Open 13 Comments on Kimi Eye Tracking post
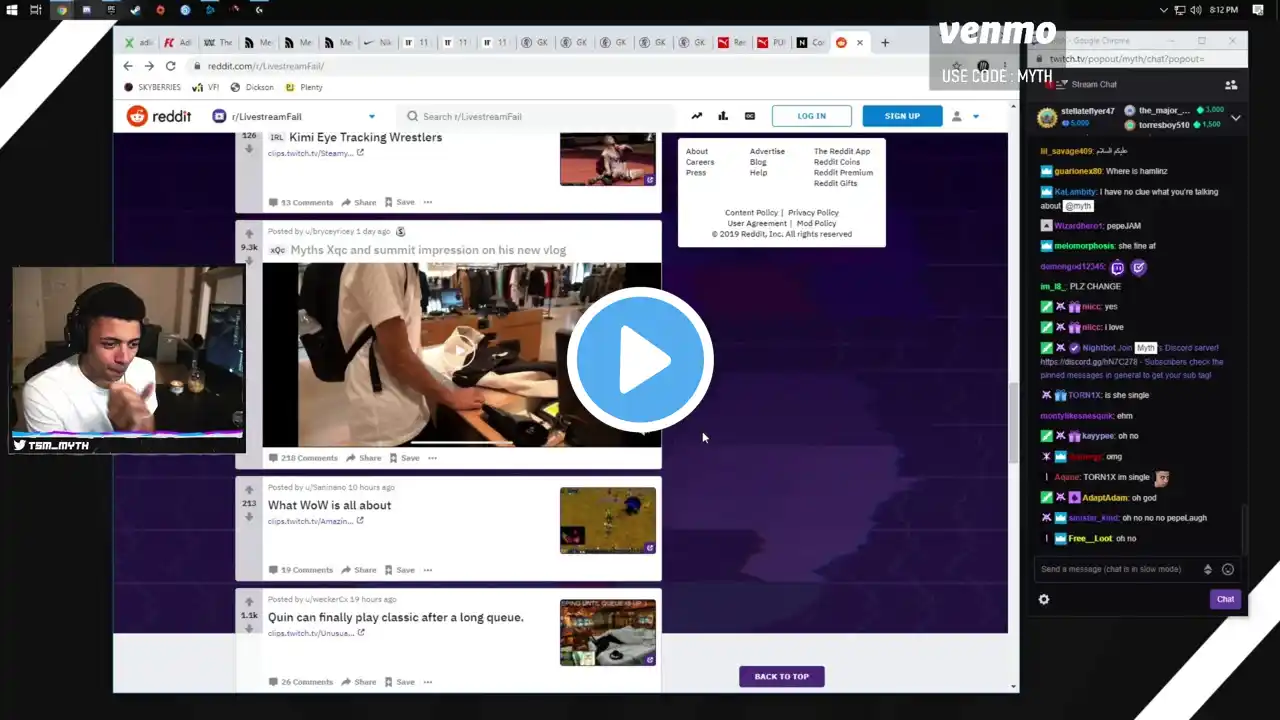 [x=301, y=202]
